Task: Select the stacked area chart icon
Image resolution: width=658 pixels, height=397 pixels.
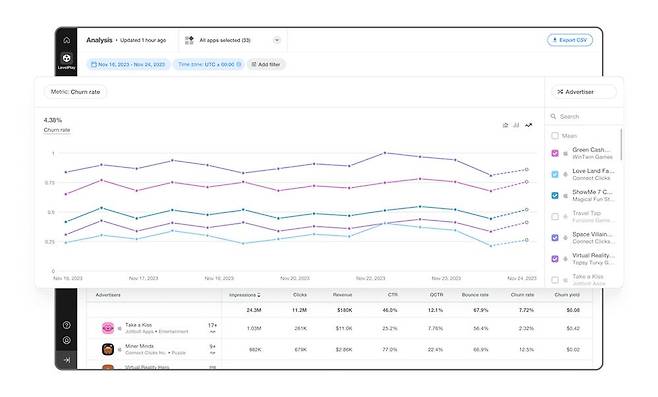Action: 505,125
